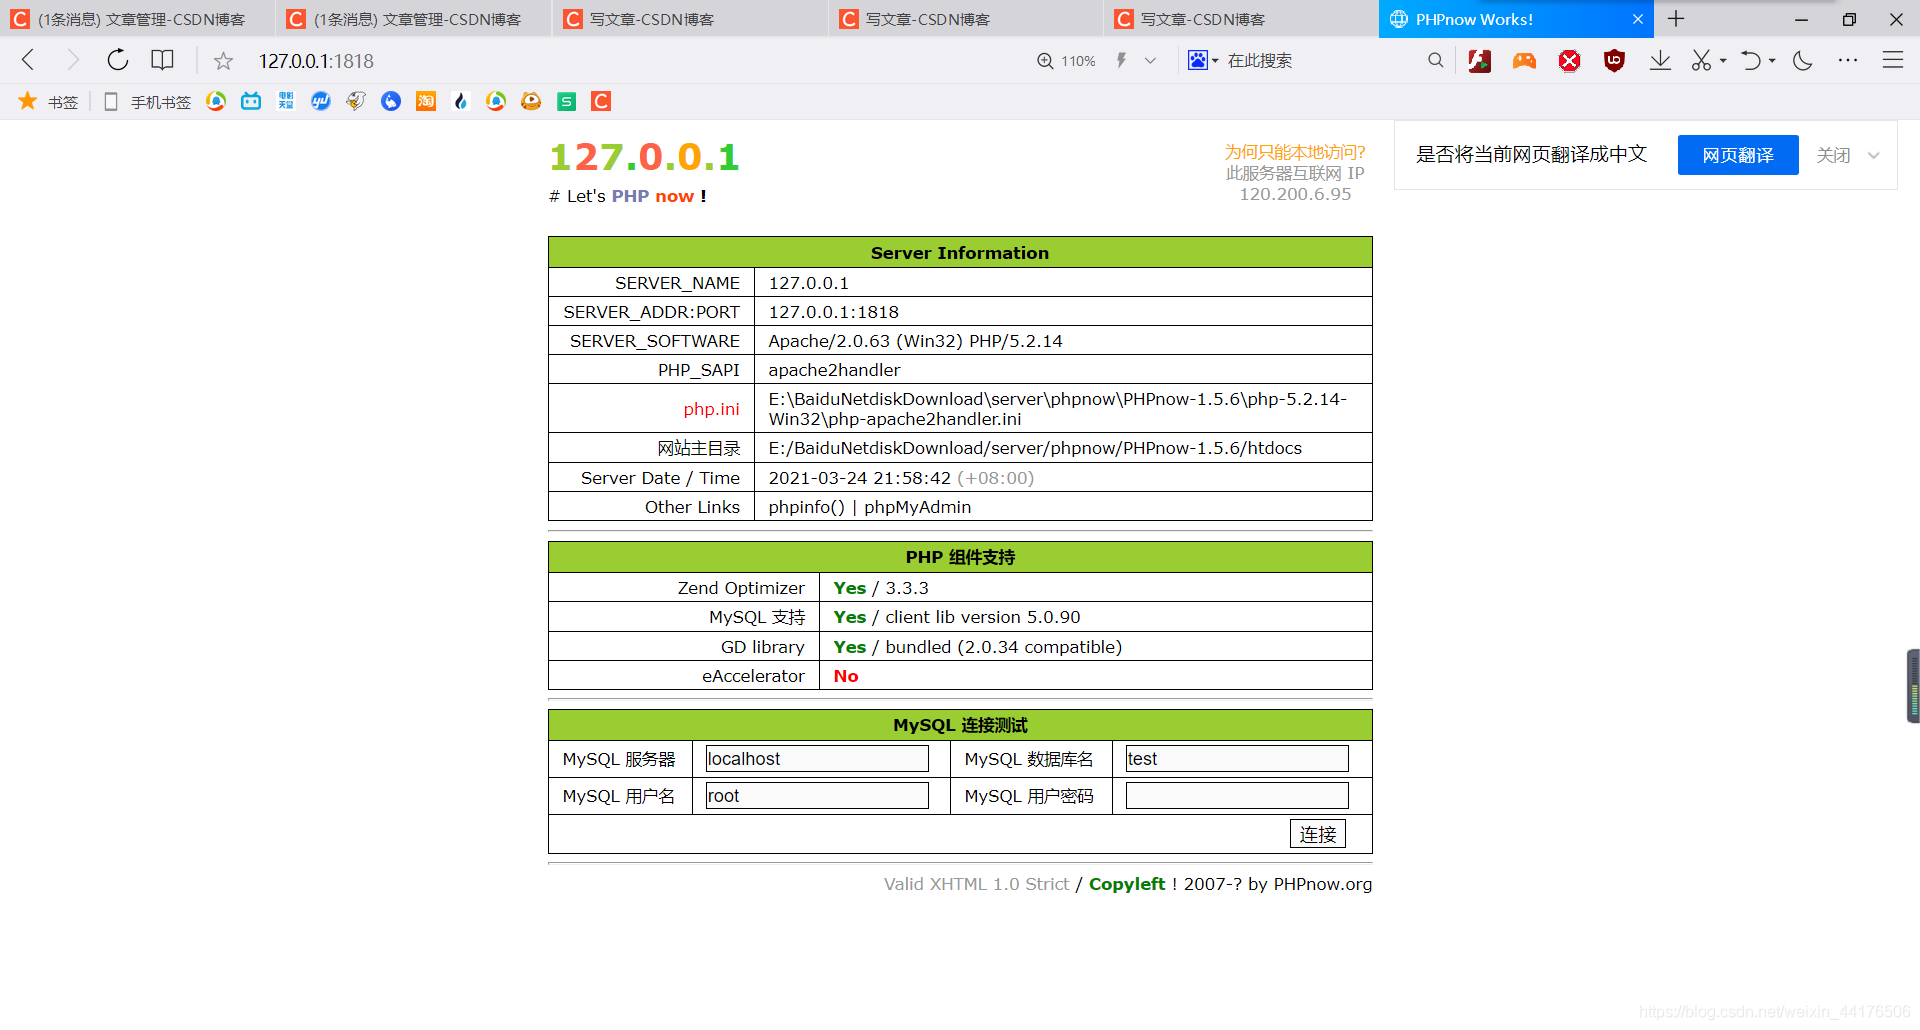The width and height of the screenshot is (1920, 1030).
Task: Click MySQL 用户名 root field
Action: click(x=817, y=796)
